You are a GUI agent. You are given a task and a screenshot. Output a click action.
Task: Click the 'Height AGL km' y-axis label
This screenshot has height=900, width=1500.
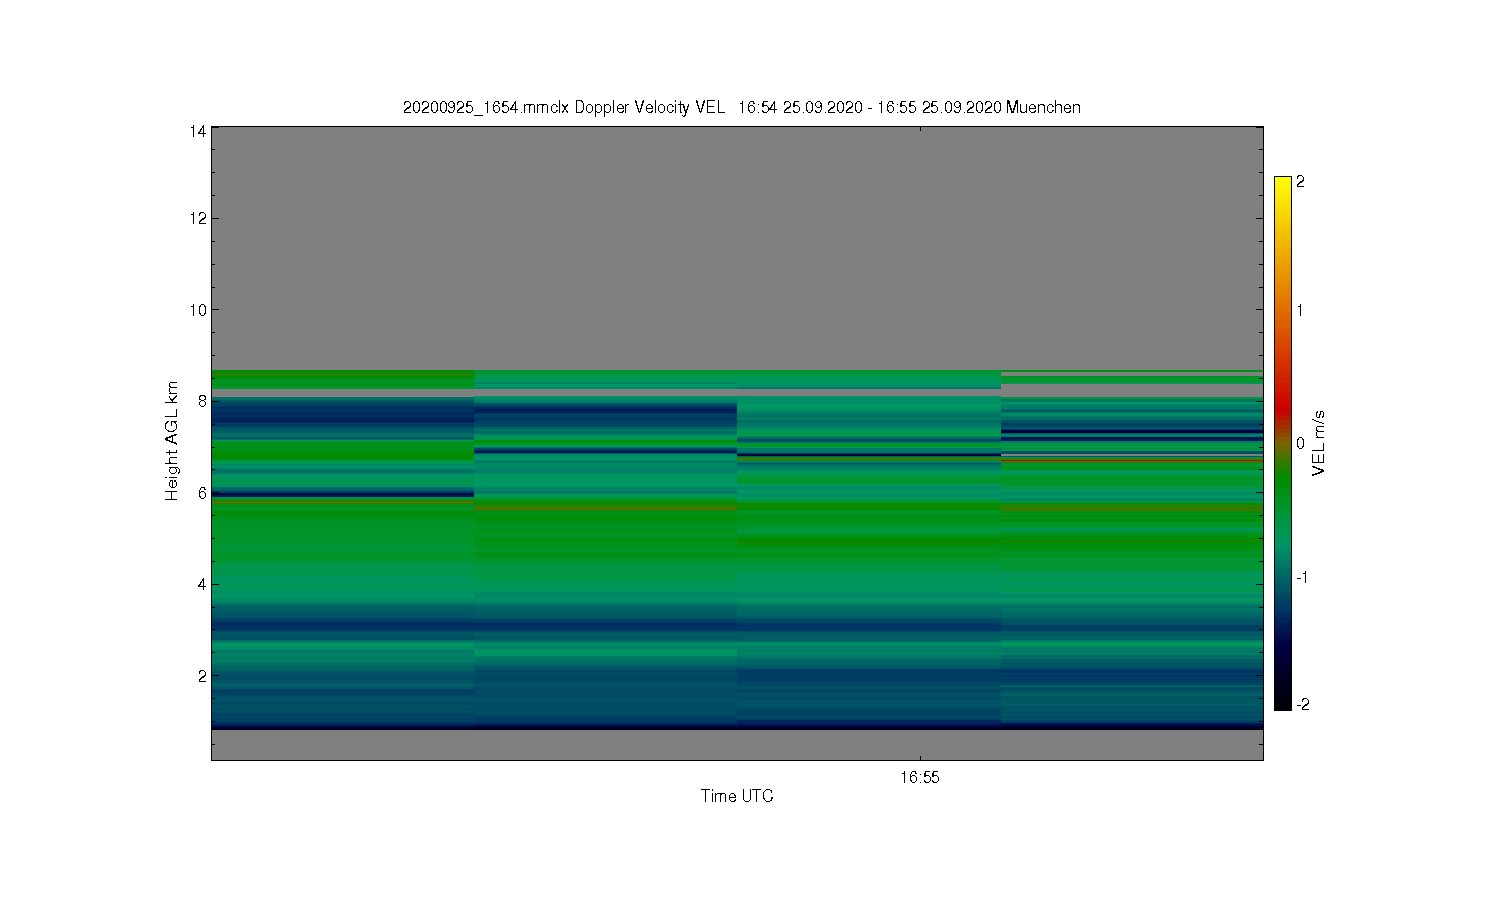172,441
